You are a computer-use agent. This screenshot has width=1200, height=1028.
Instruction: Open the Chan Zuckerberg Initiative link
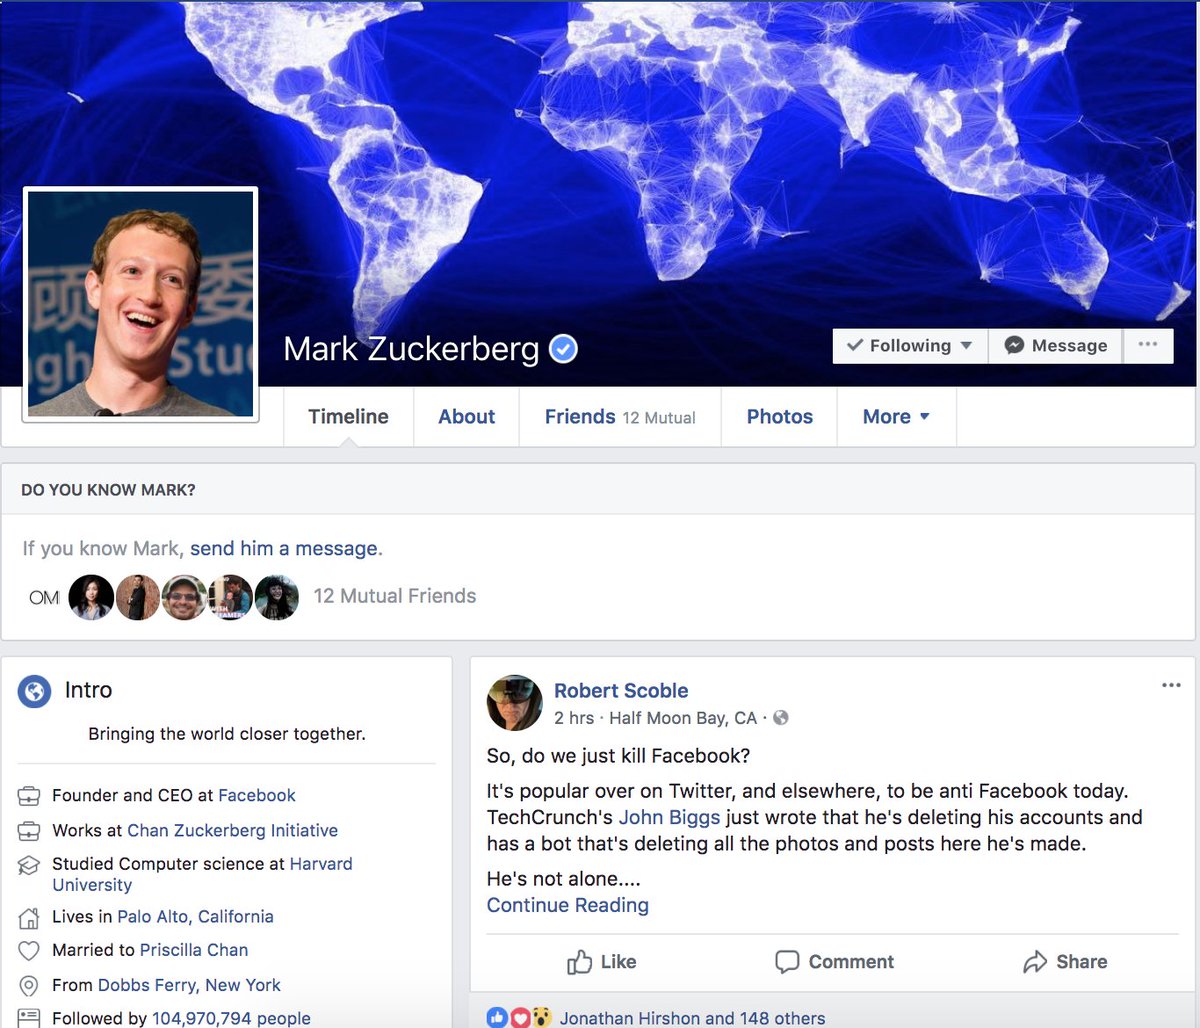(x=232, y=830)
